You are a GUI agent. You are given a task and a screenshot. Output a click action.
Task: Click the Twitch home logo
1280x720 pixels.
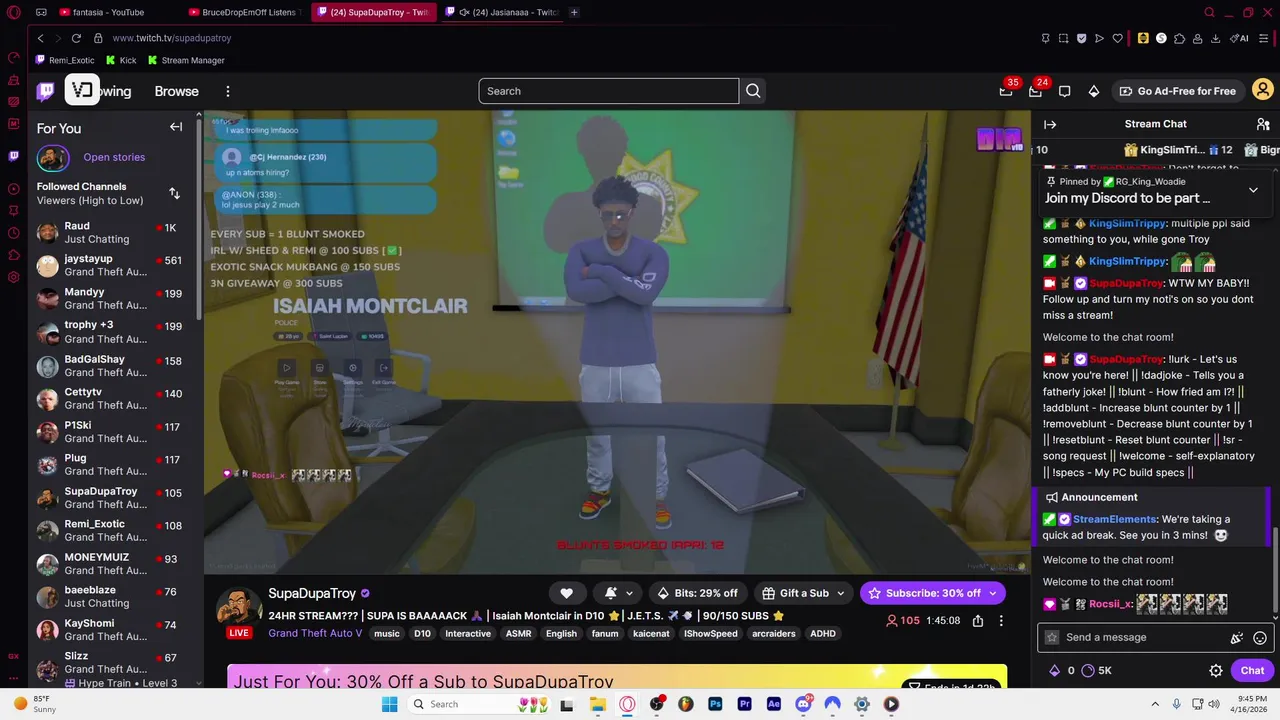coord(46,91)
